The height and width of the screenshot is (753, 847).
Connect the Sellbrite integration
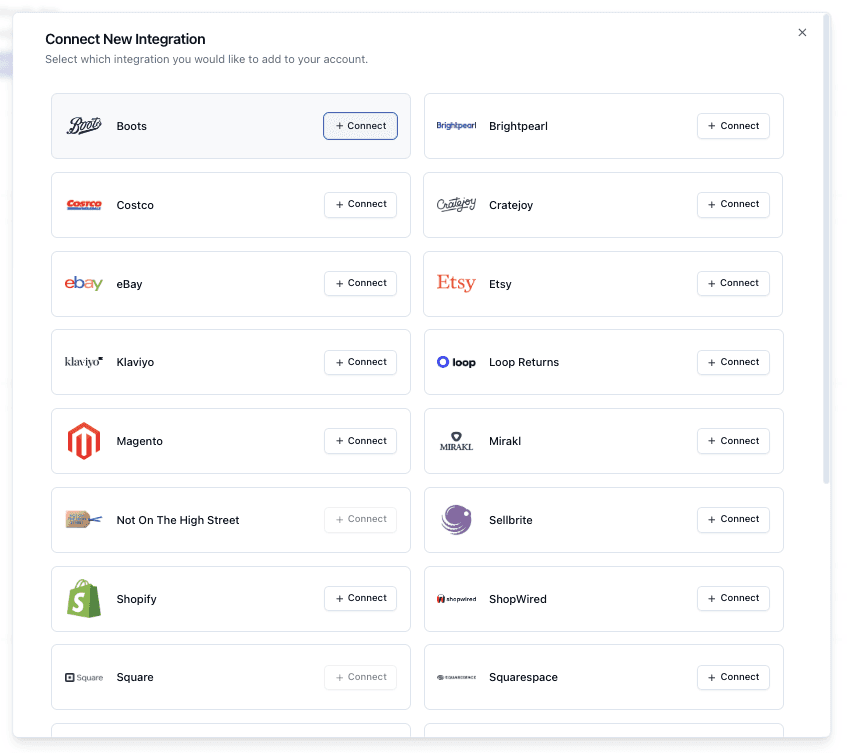(x=733, y=520)
